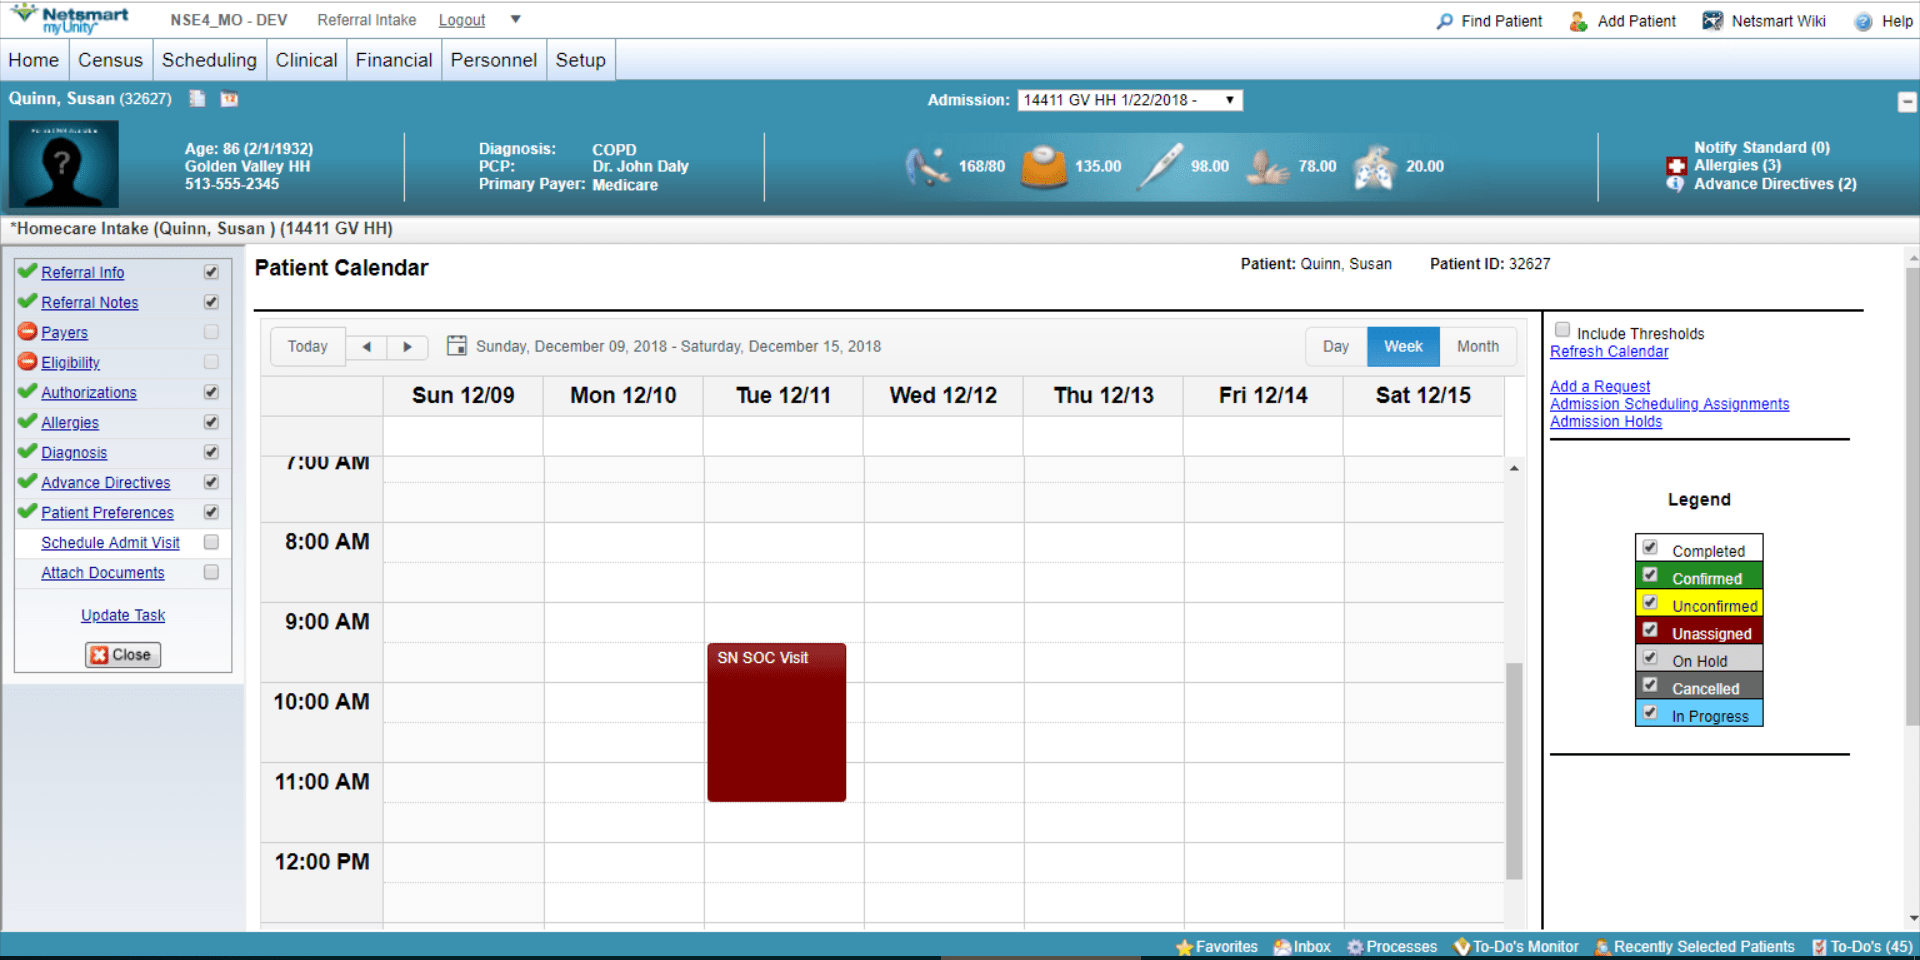Click the Today button
1920x960 pixels.
[307, 346]
